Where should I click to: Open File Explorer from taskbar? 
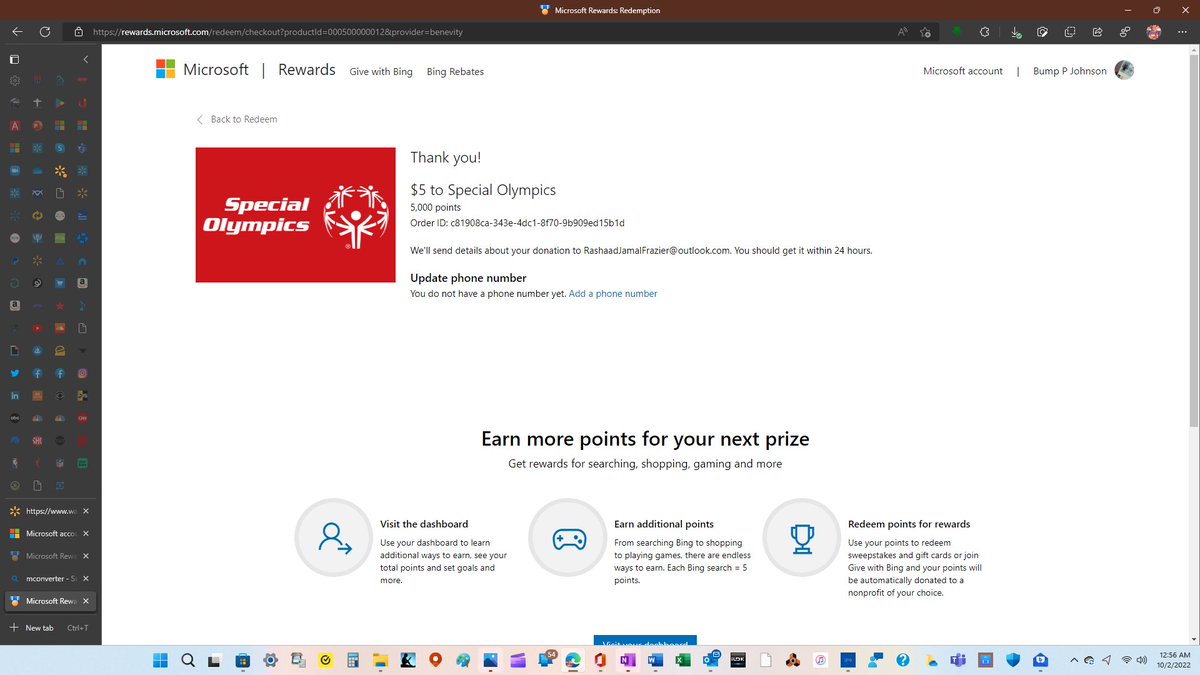pos(380,660)
